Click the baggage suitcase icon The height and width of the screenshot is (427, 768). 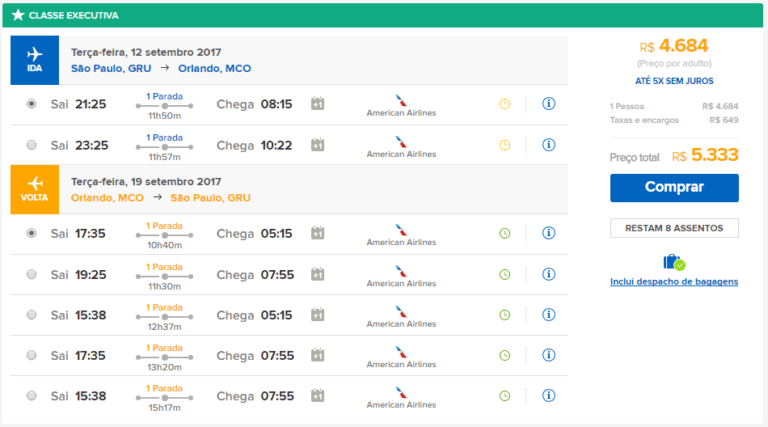click(673, 262)
